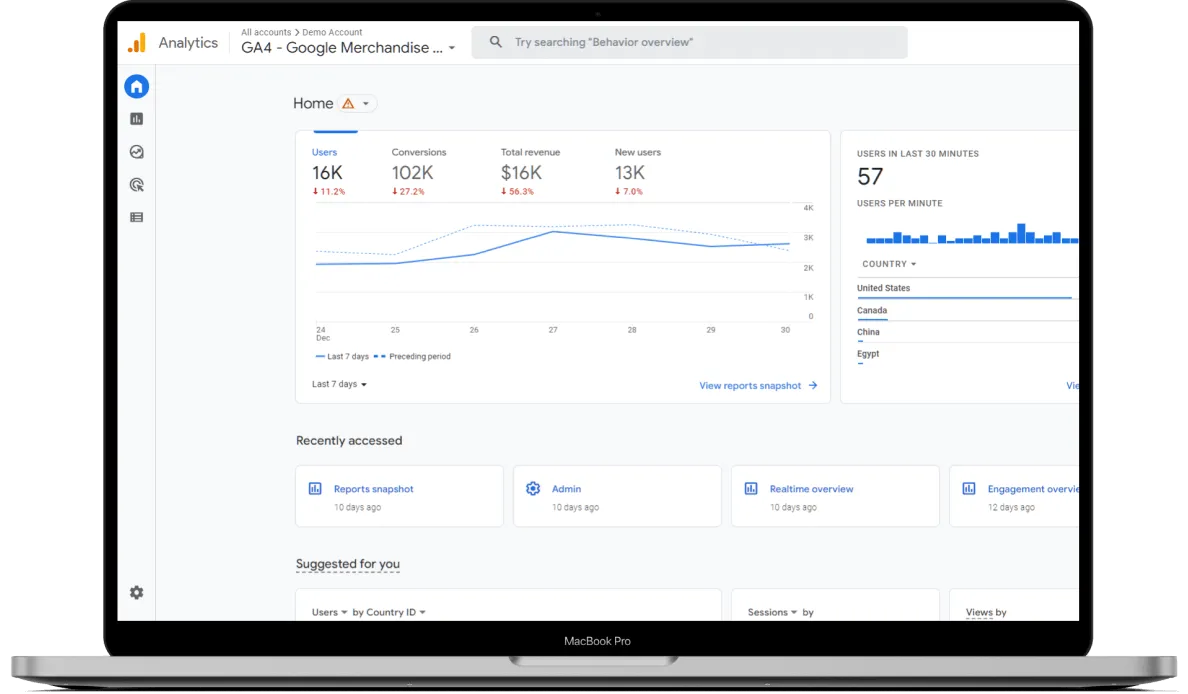Open the Sessions metric dropdown
The height and width of the screenshot is (694, 1188).
[772, 612]
